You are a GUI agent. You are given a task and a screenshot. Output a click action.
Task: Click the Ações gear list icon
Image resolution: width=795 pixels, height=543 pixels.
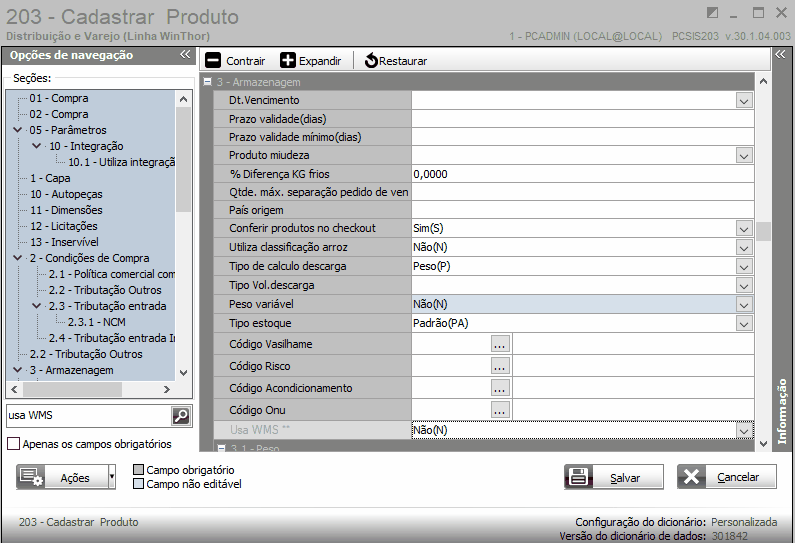(31, 477)
